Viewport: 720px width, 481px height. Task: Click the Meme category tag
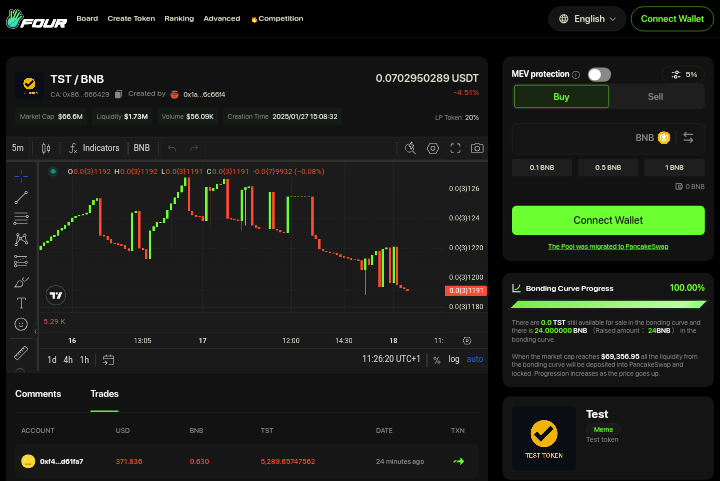(x=603, y=430)
